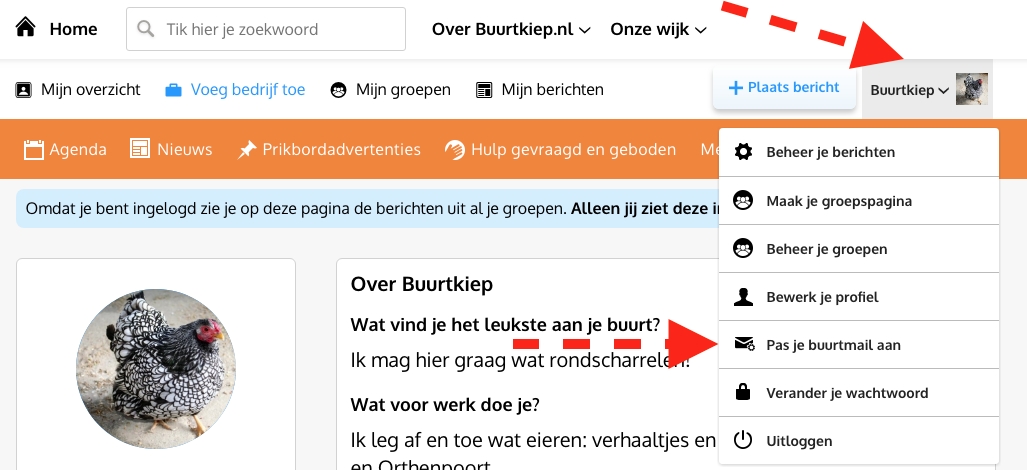Select Beheer je berichten menu entry
Screen dimensions: 1027x470
[830, 153]
